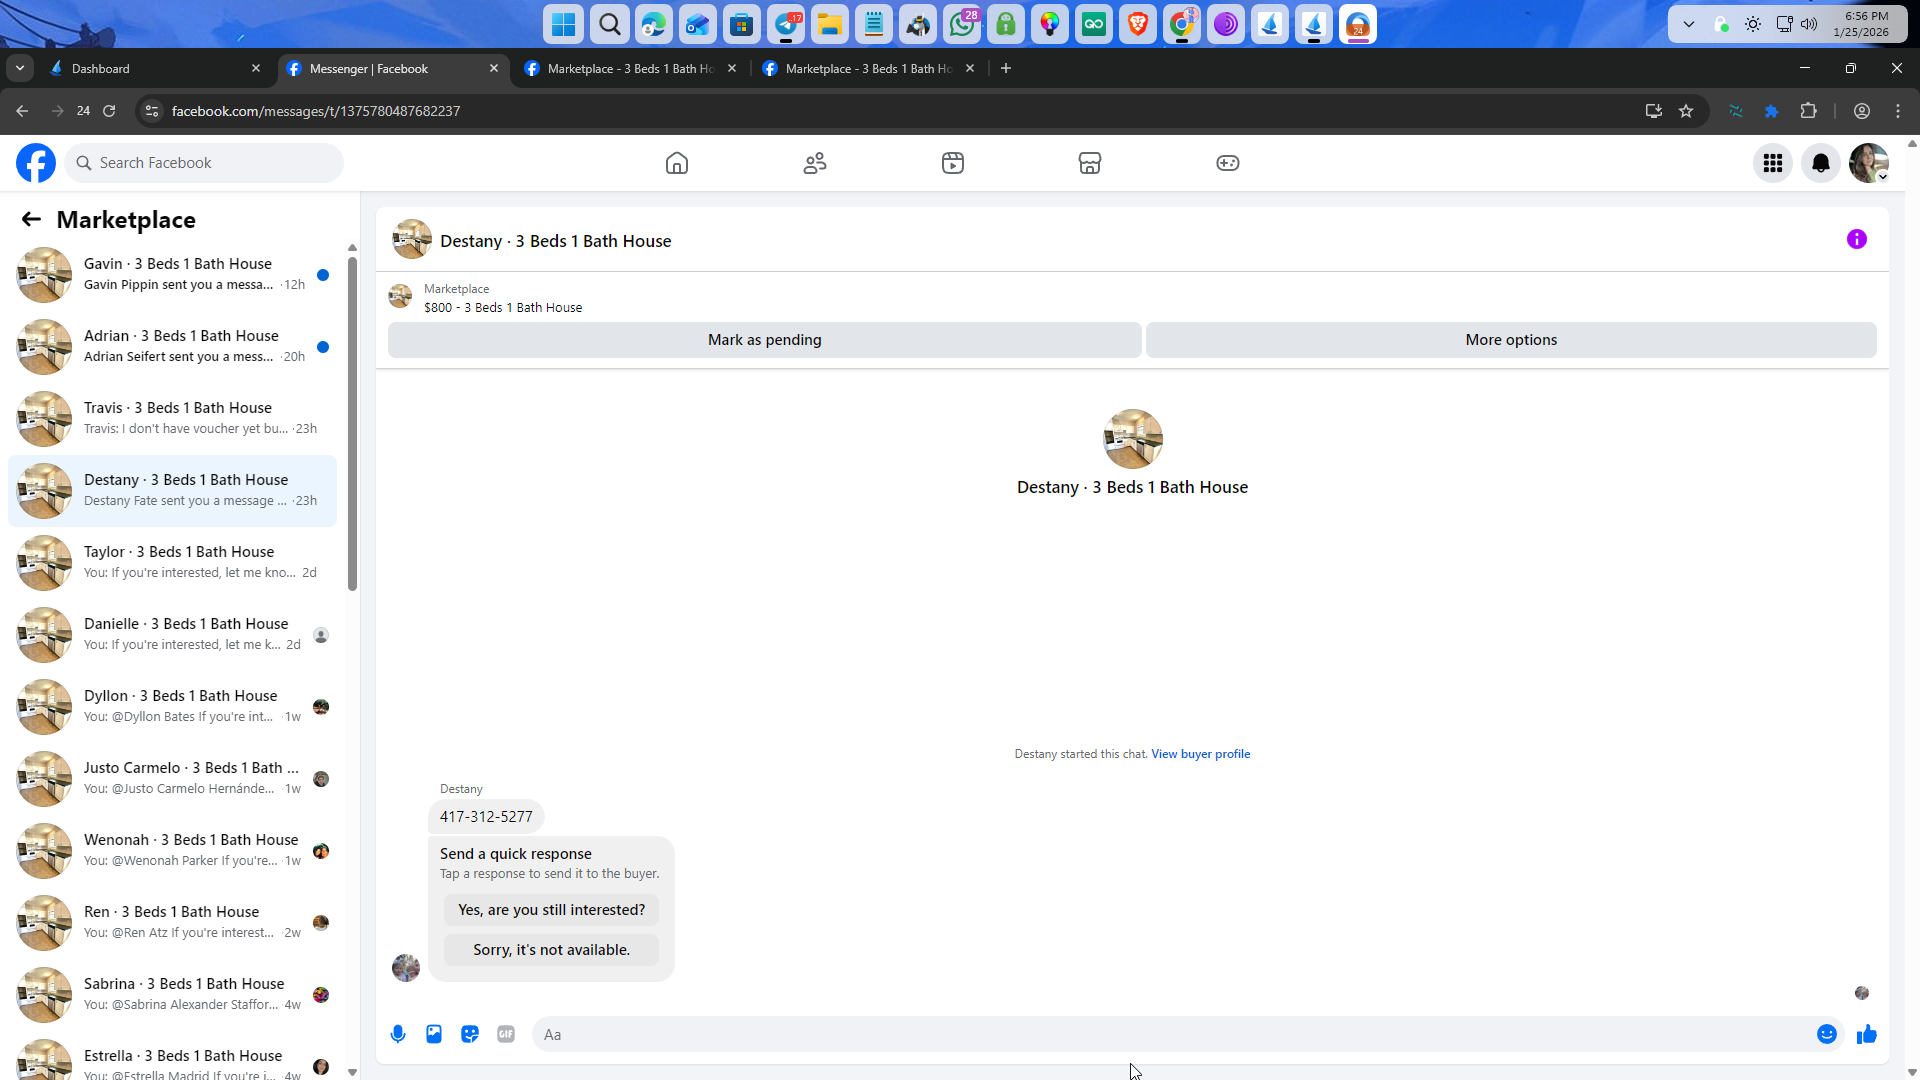This screenshot has height=1080, width=1920.
Task: Open Travis's conversation about the voucher
Action: pos(172,419)
